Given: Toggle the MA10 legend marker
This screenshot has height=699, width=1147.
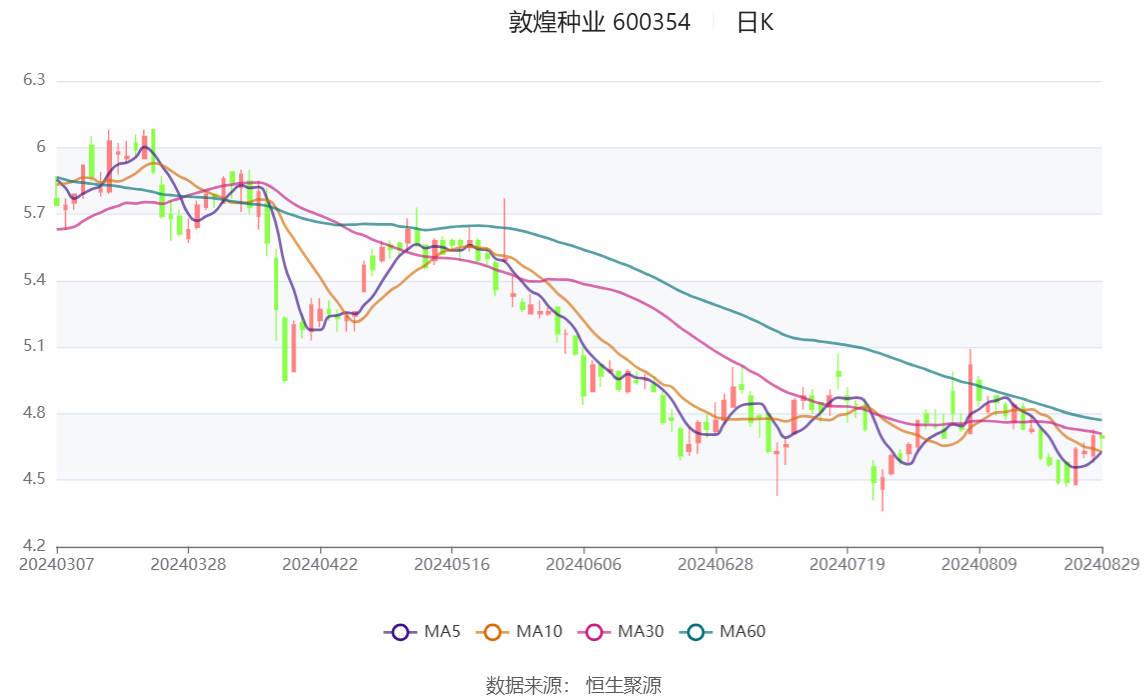Looking at the screenshot, I should (x=492, y=632).
